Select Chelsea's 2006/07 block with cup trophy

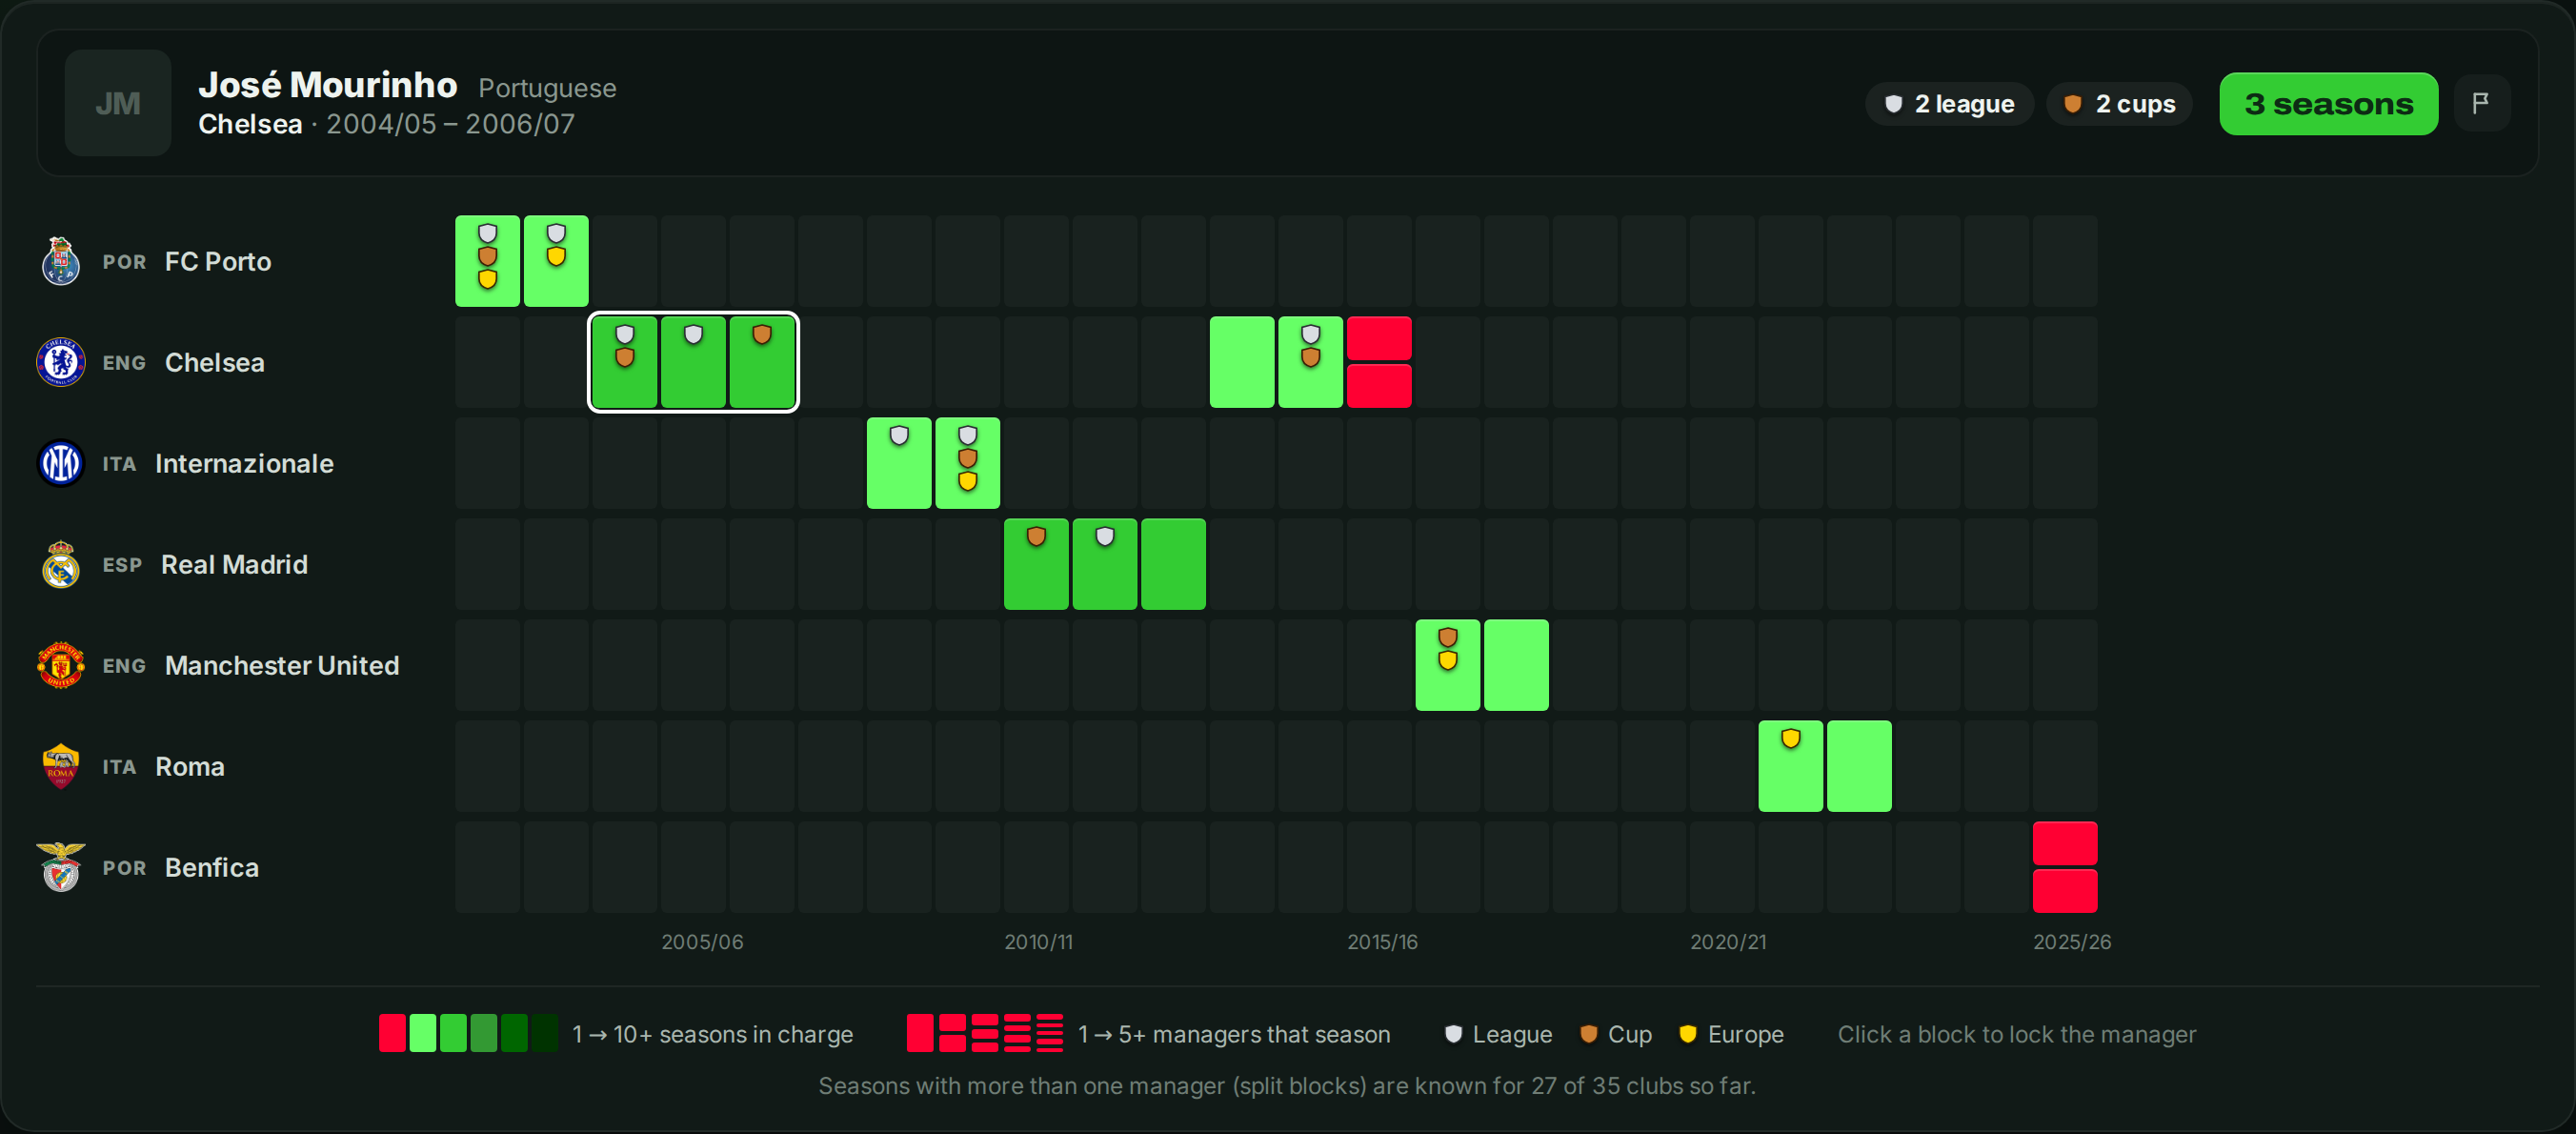click(762, 362)
